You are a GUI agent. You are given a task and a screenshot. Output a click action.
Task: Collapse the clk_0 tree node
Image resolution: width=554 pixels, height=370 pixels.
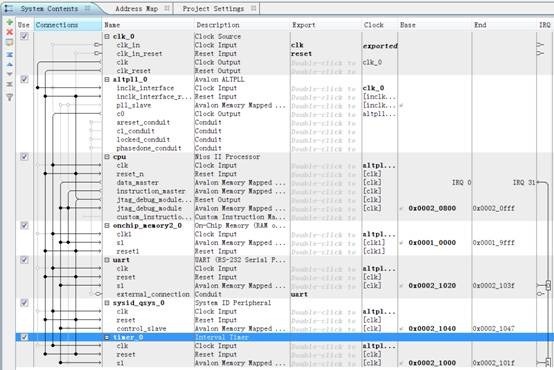[107, 36]
